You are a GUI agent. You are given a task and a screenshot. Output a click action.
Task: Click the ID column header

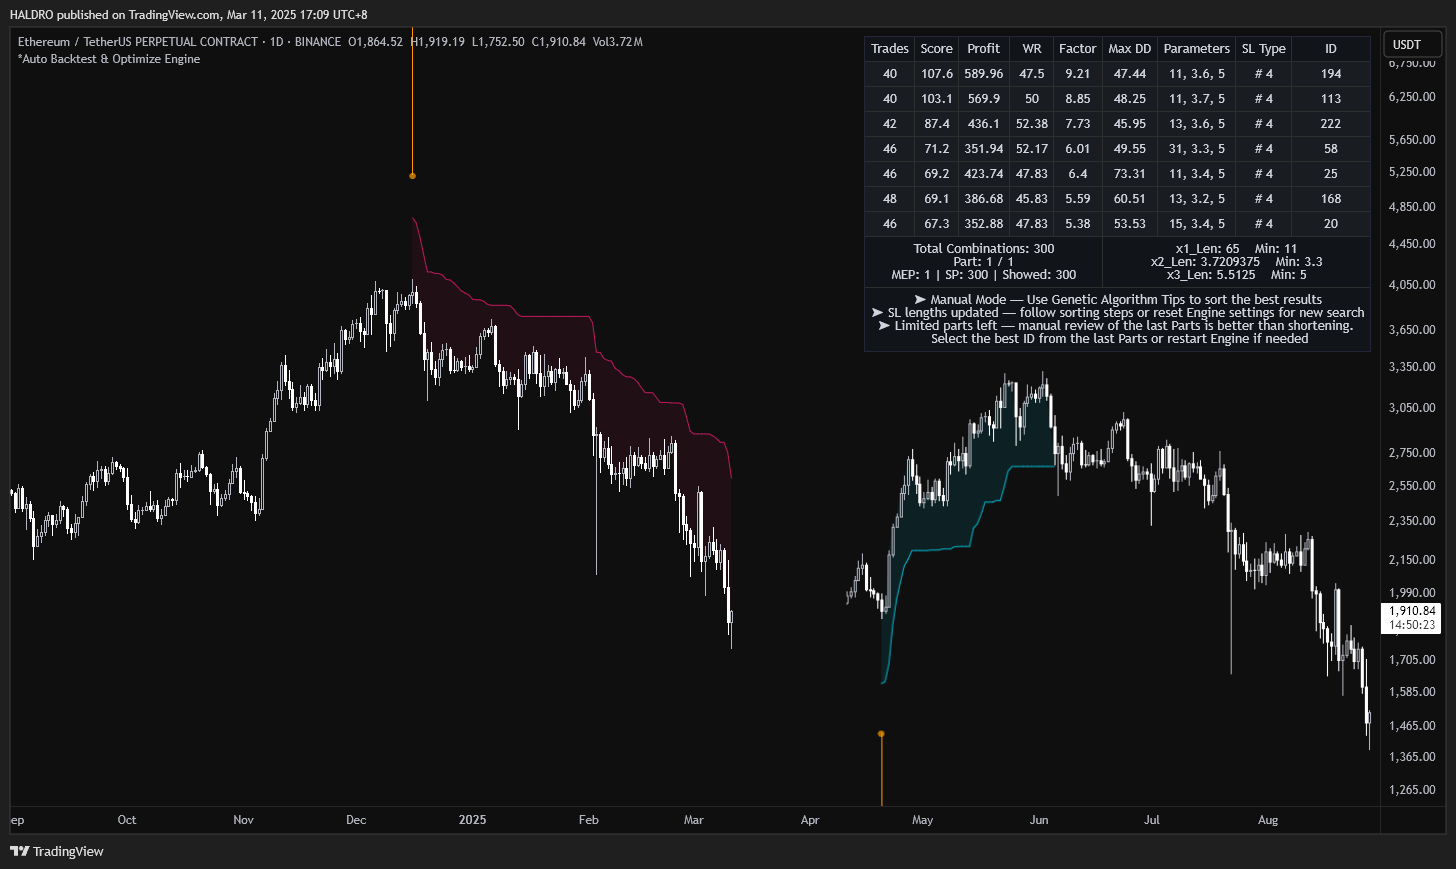coord(1331,48)
